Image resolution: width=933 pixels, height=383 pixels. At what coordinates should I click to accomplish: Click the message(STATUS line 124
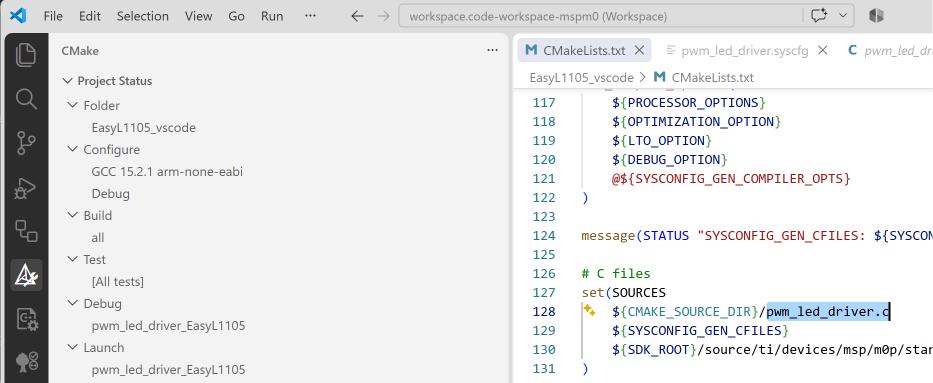757,236
